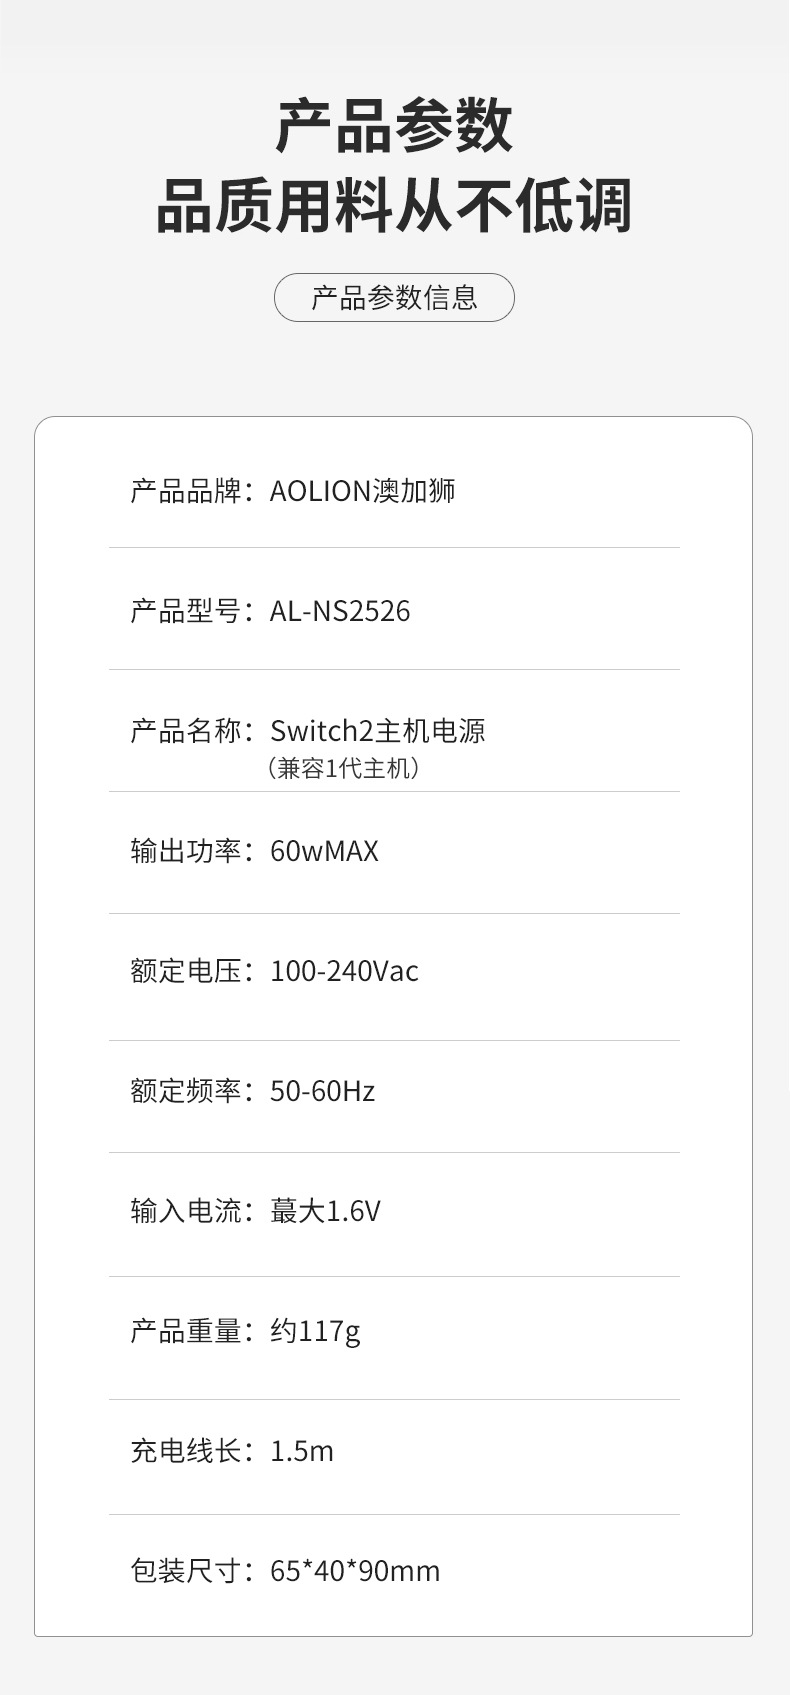Click the 兼容1代主机 note text
This screenshot has height=1695, width=790.
click(343, 768)
